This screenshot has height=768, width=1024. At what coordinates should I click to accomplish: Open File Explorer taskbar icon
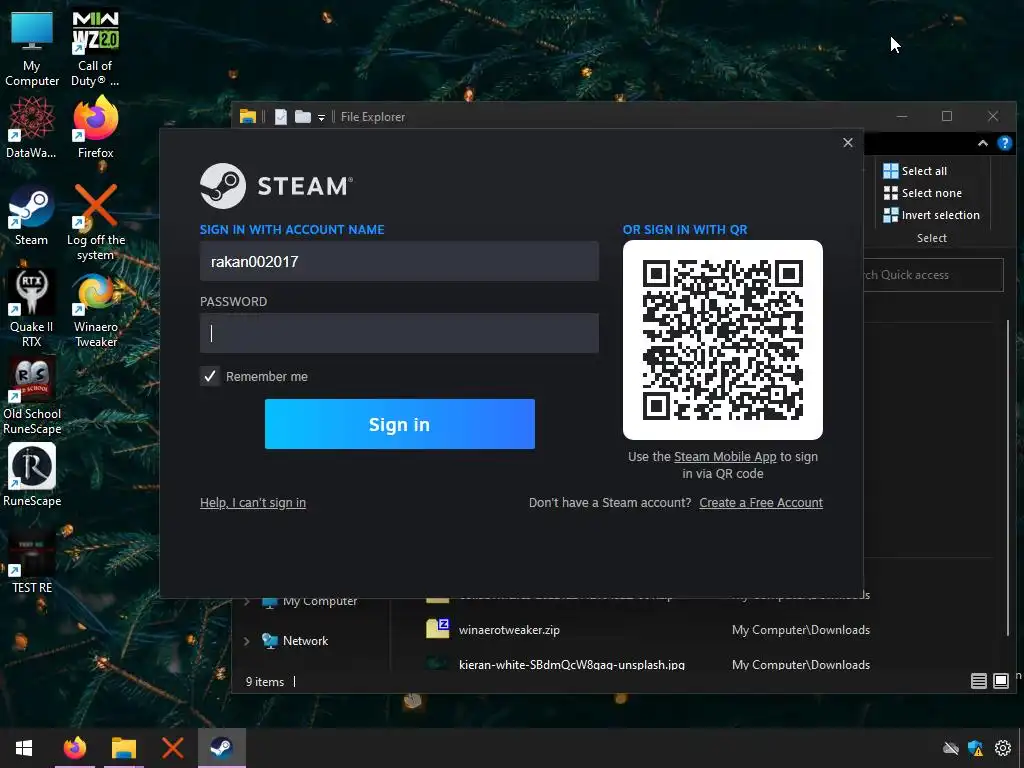tap(123, 748)
